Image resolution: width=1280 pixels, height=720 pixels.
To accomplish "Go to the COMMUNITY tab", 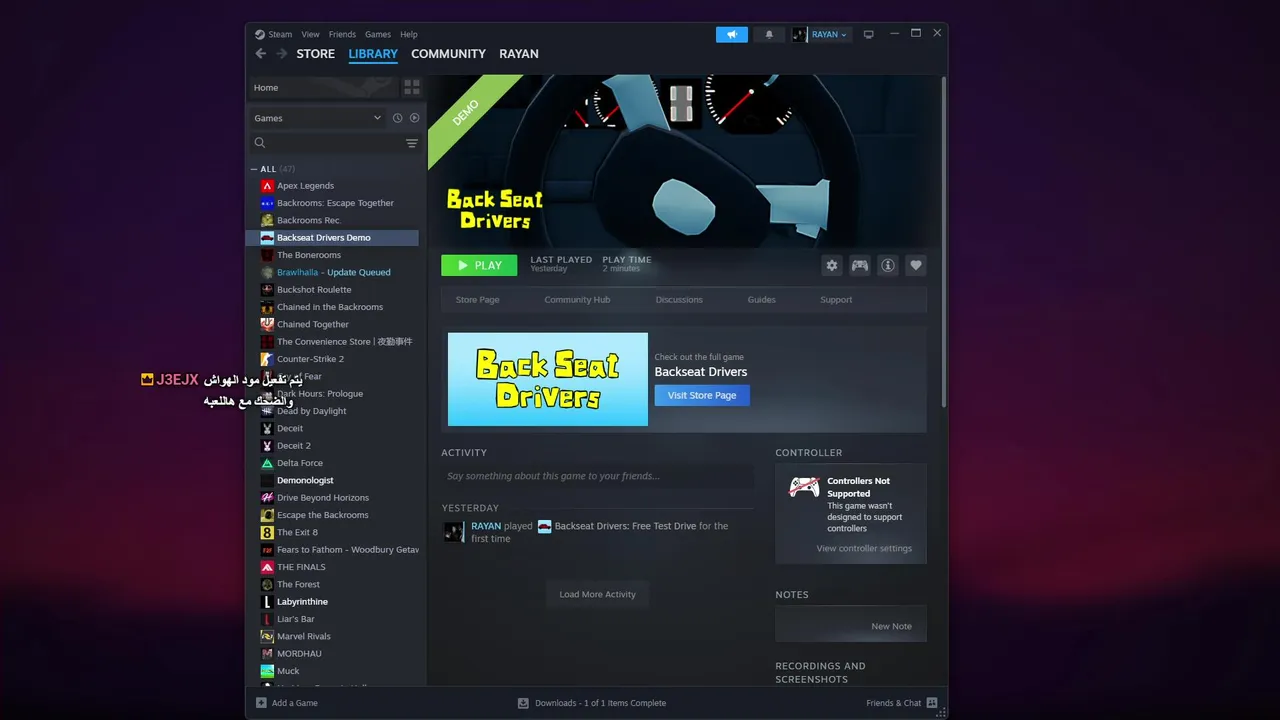I will pos(448,54).
